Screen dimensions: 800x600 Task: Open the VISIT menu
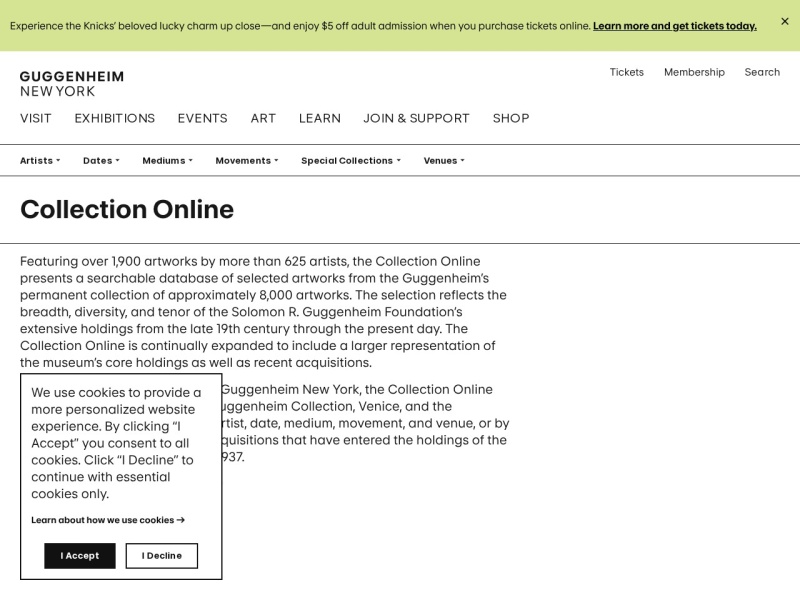click(36, 118)
